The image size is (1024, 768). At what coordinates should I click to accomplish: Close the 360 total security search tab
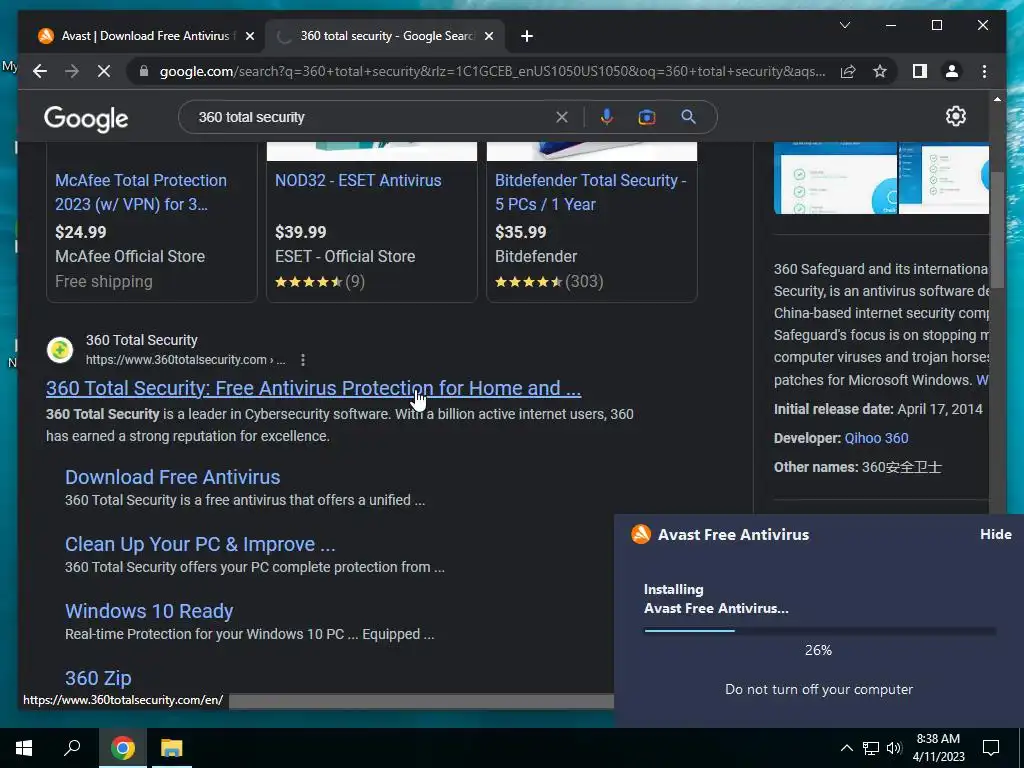coord(488,36)
